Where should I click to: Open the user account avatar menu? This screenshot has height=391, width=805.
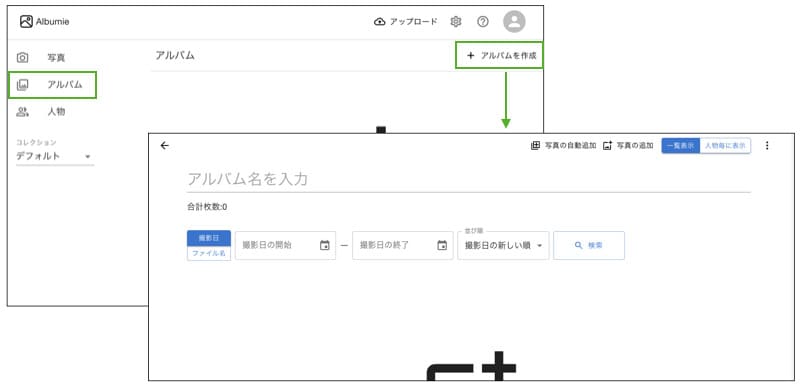coord(514,22)
